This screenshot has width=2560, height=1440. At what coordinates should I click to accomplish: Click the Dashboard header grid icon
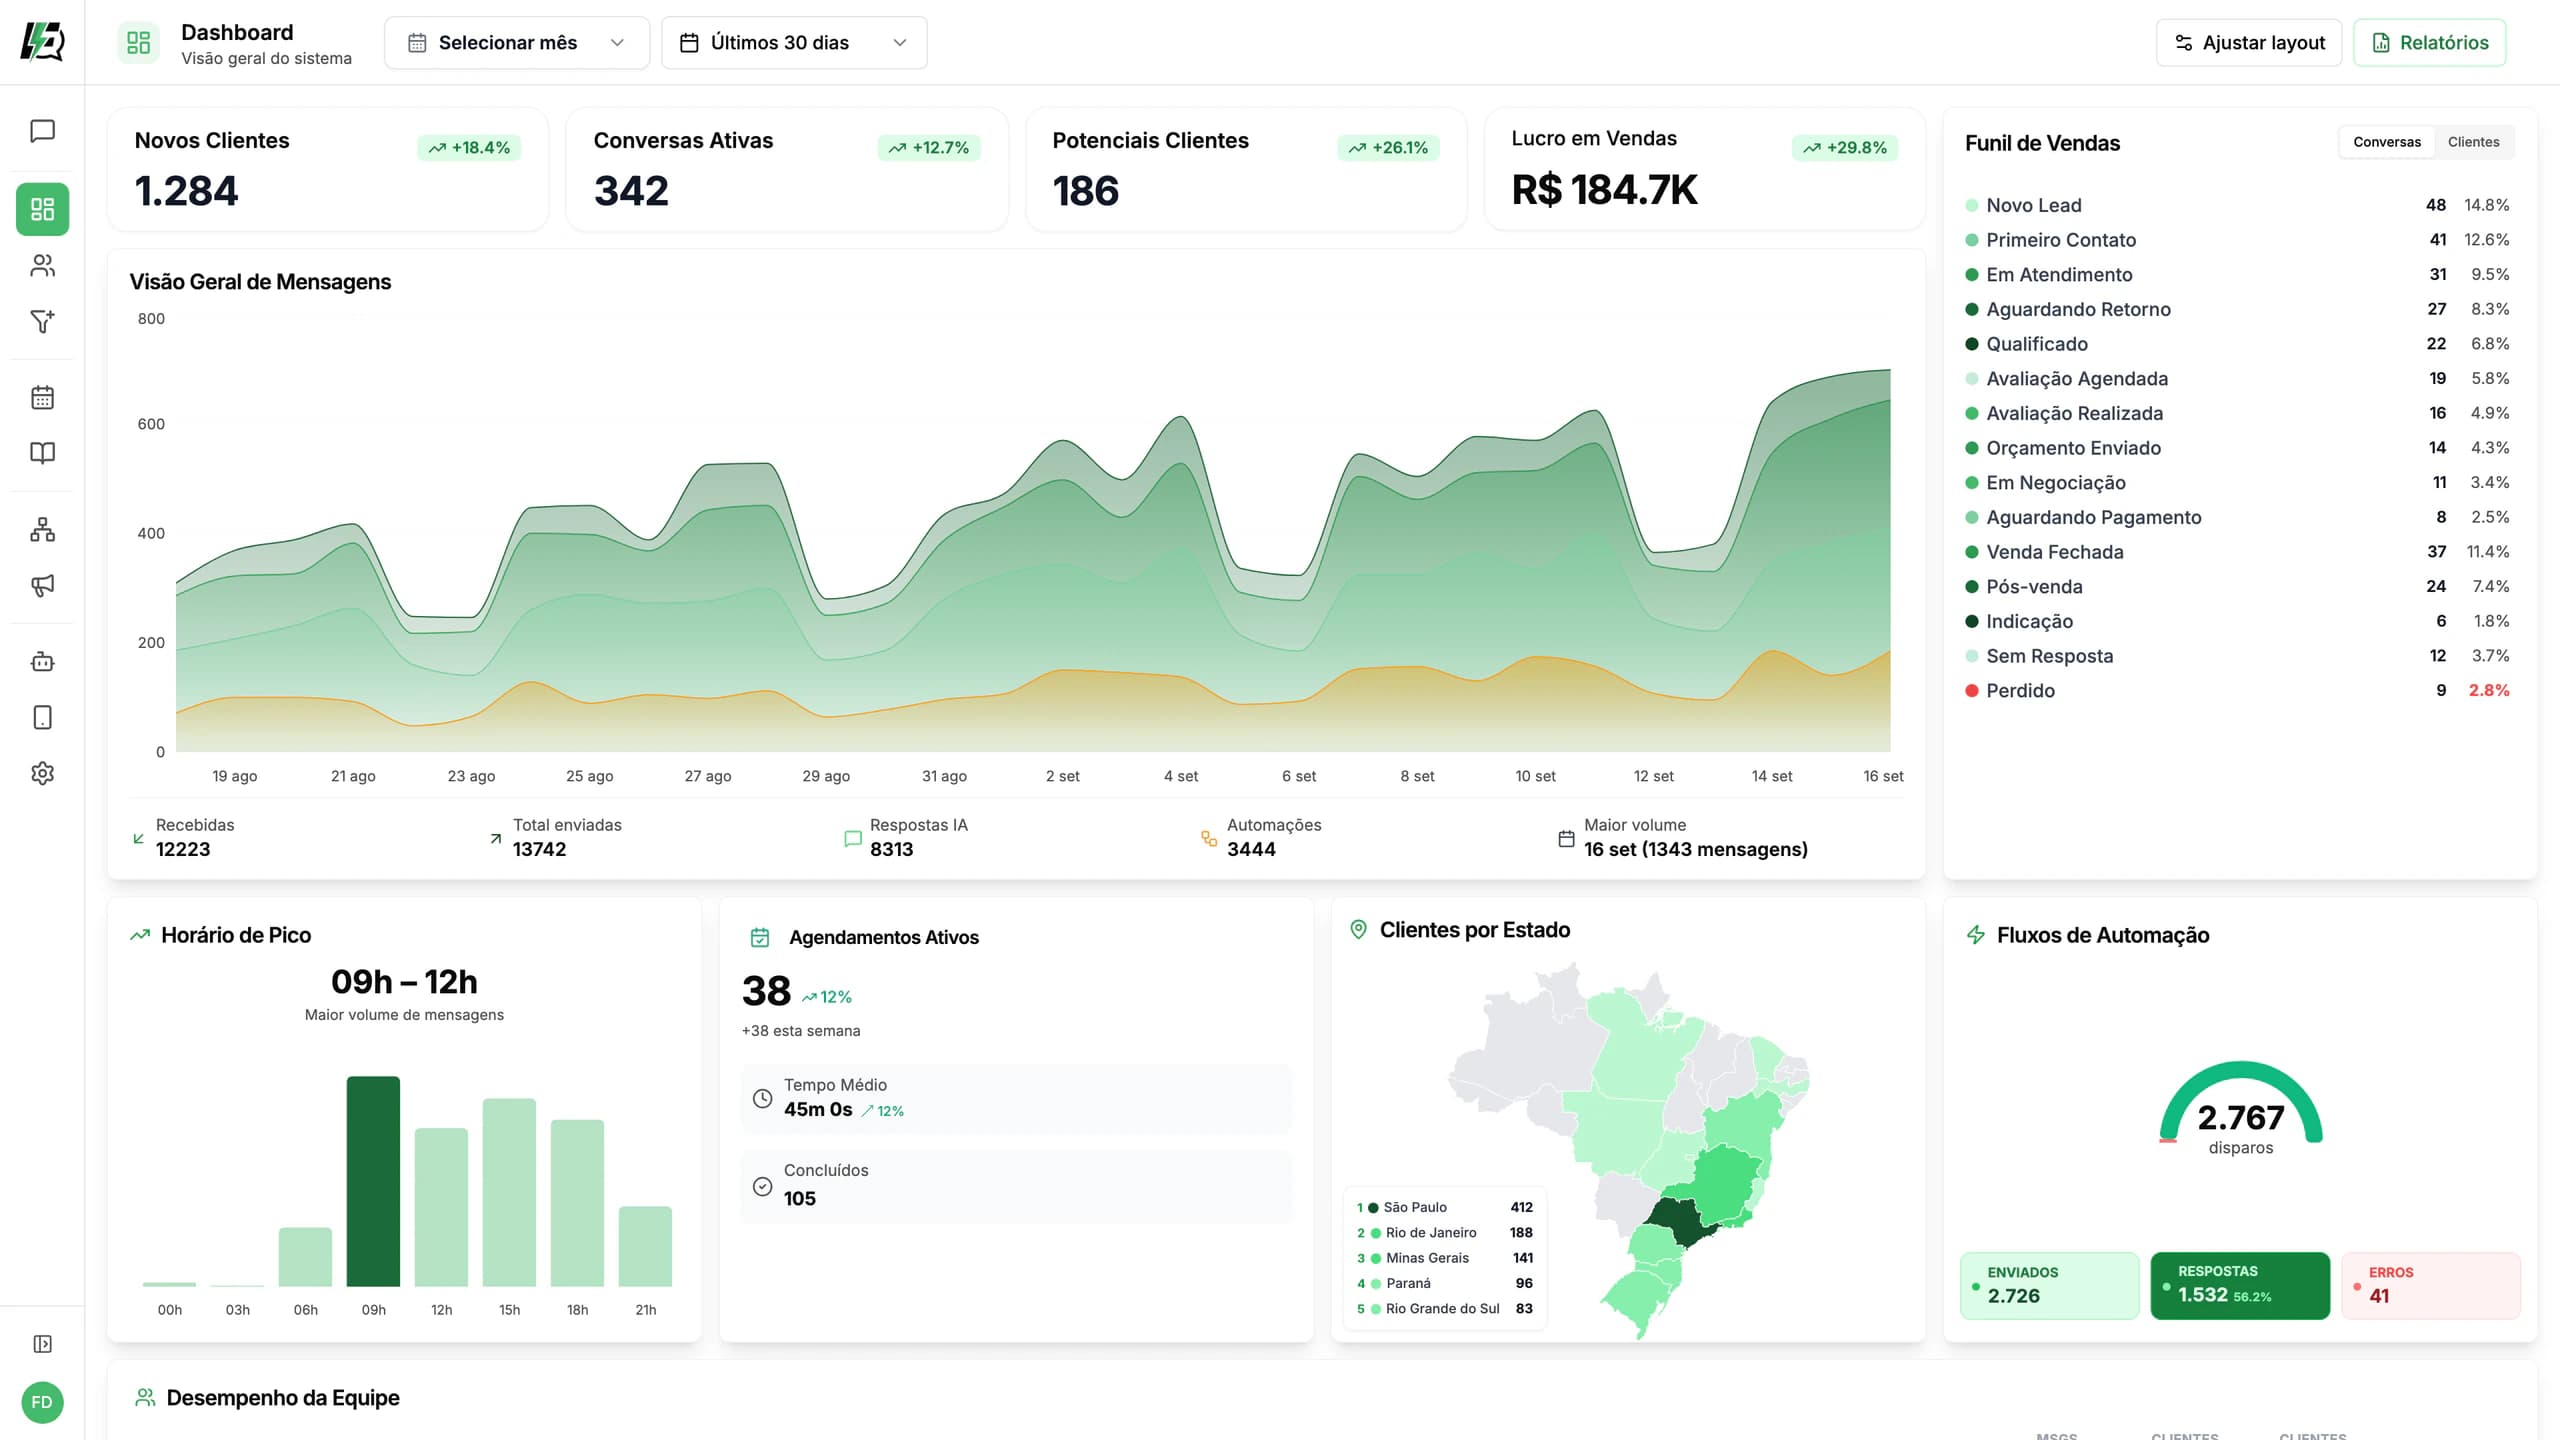[138, 42]
